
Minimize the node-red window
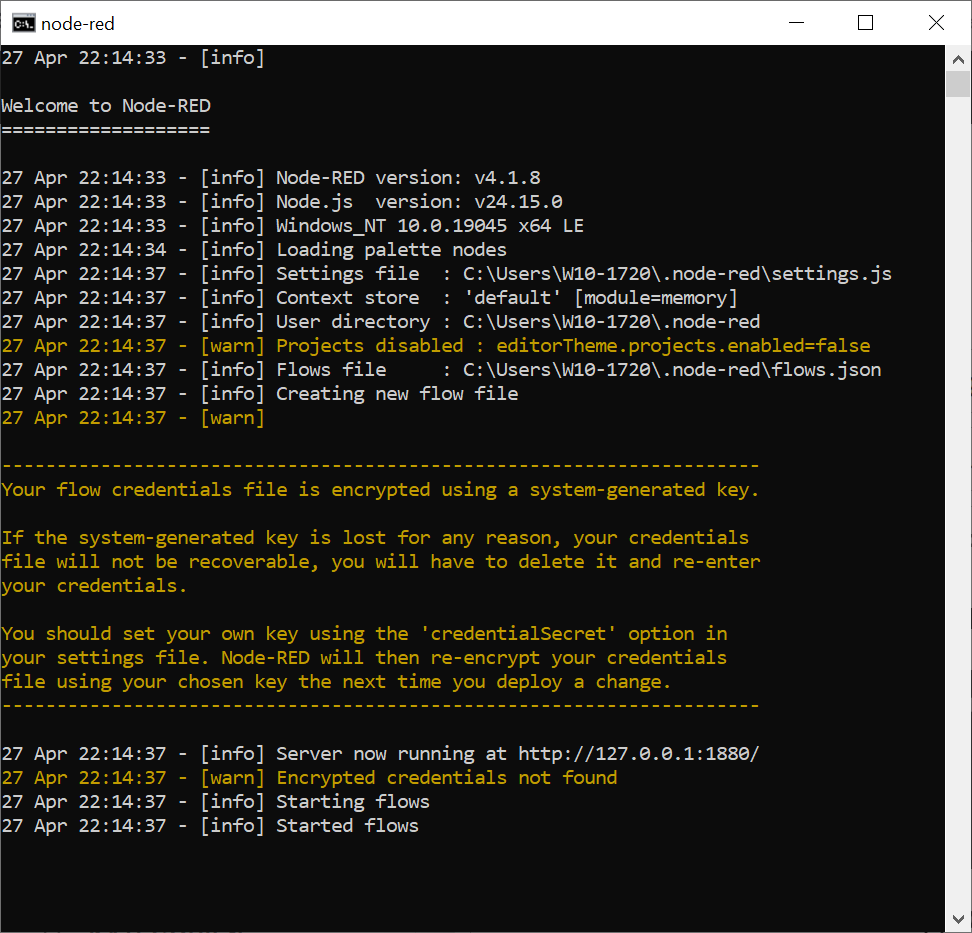pyautogui.click(x=797, y=23)
